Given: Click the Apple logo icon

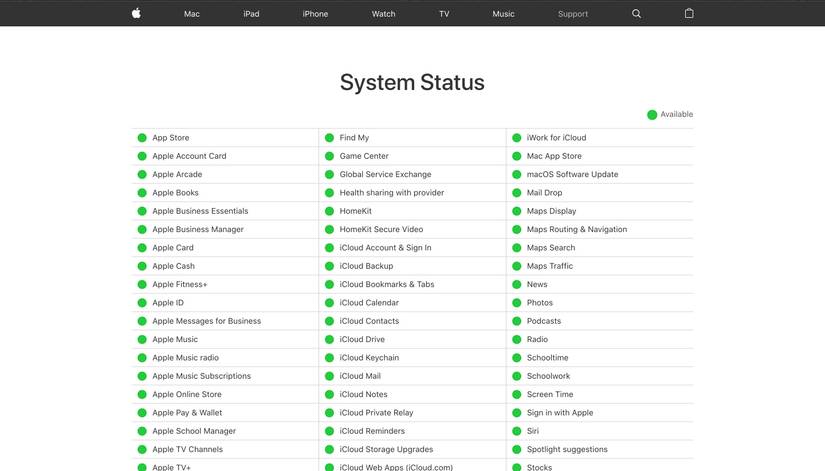Looking at the screenshot, I should (136, 13).
